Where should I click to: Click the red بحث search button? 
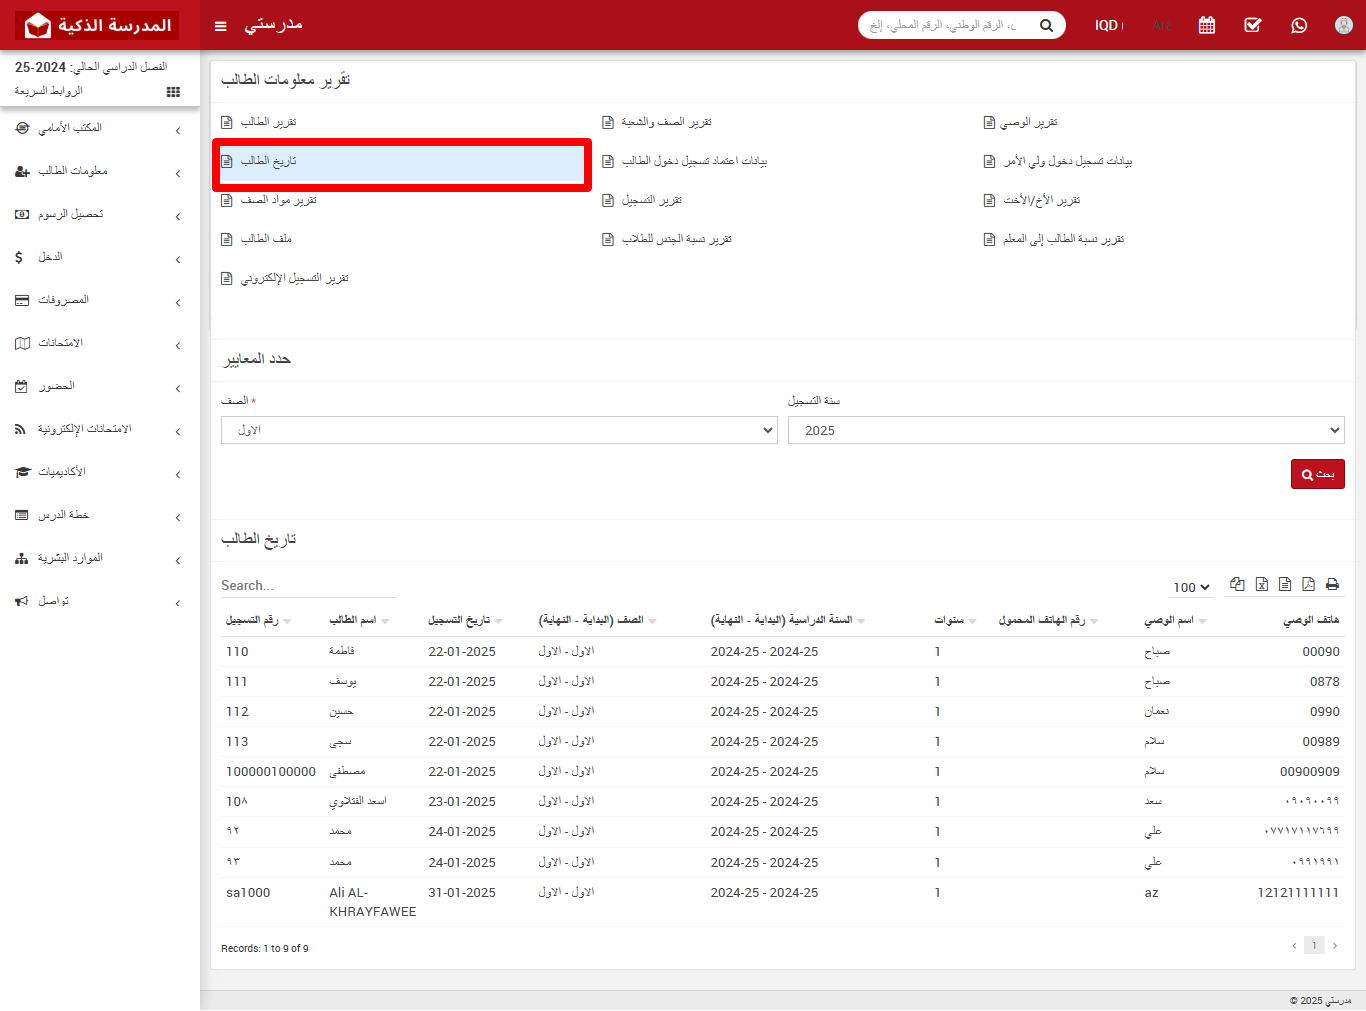[x=1317, y=474]
